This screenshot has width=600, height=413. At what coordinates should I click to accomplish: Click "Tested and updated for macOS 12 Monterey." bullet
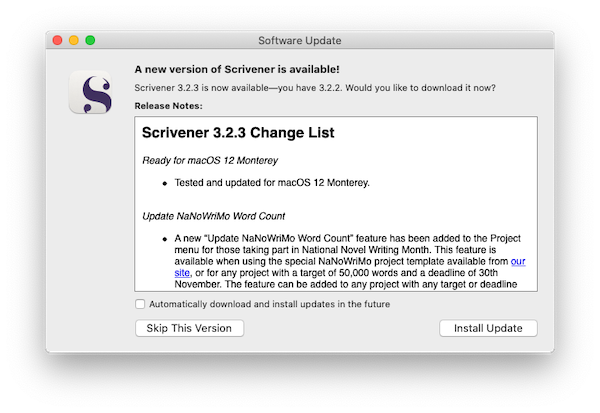[272, 183]
